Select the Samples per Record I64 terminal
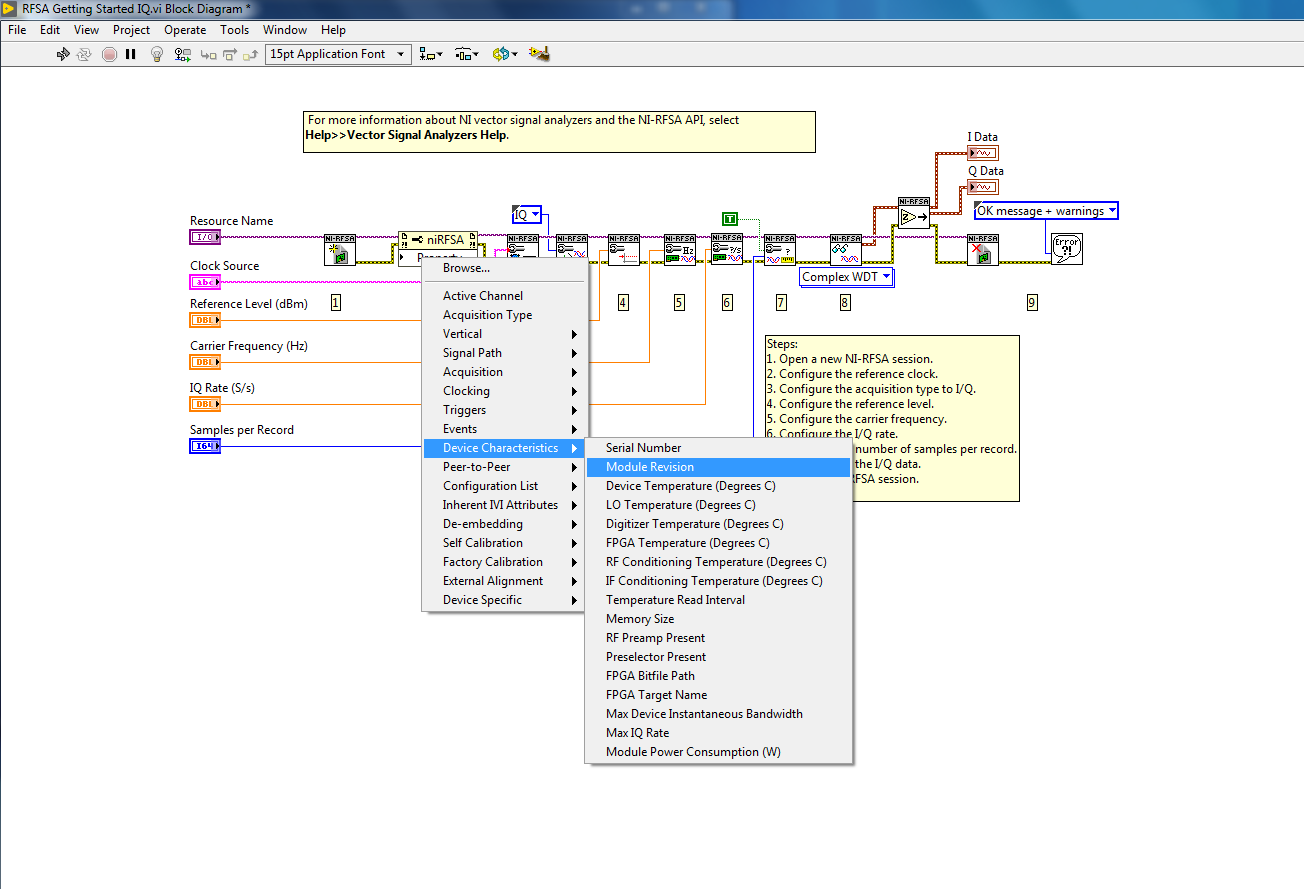The width and height of the screenshot is (1304, 889). (205, 446)
